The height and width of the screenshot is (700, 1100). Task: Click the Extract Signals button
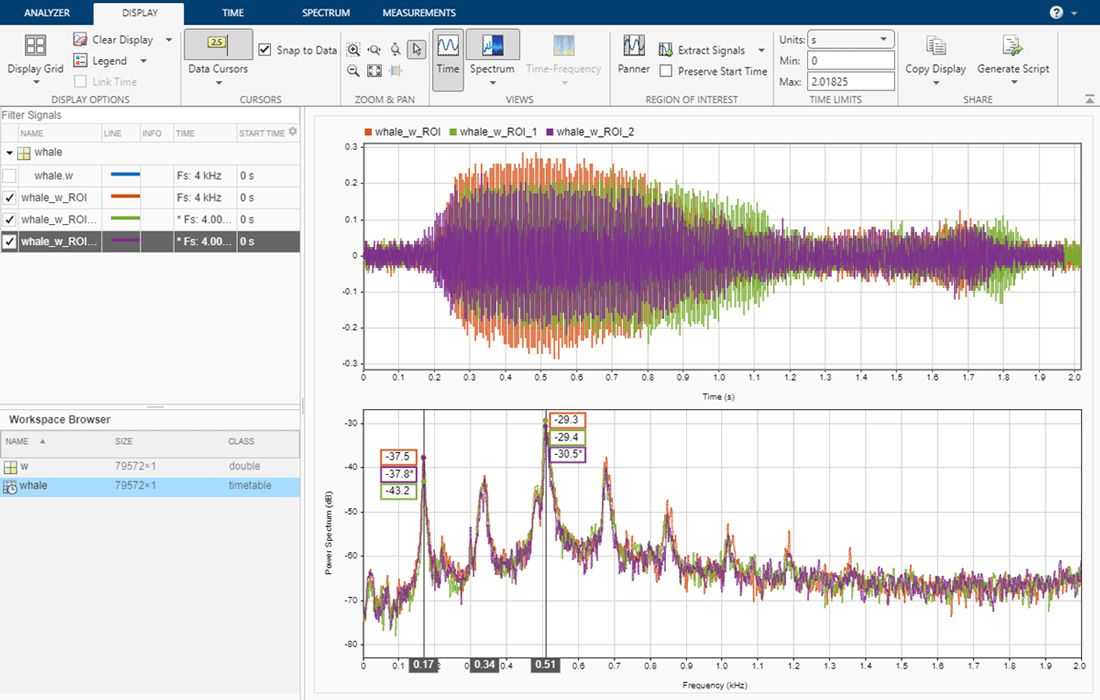click(710, 50)
